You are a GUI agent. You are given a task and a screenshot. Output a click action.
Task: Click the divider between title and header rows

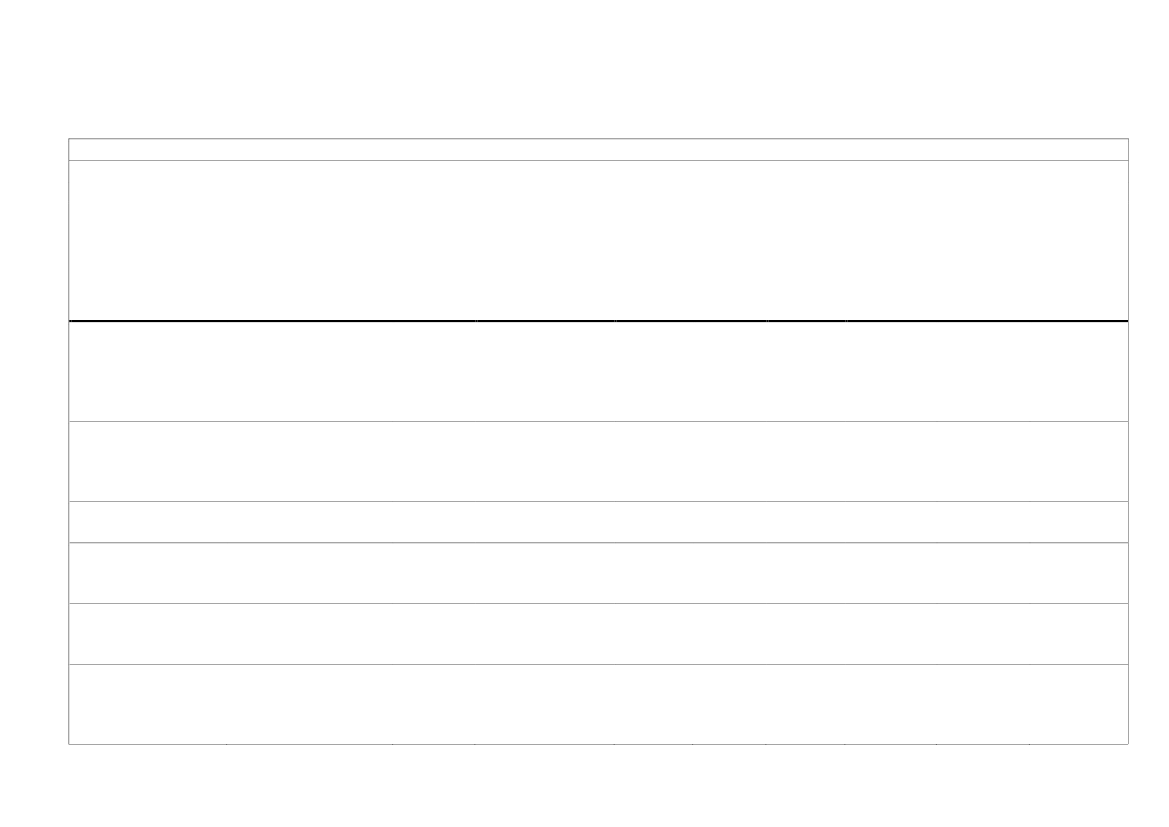pos(598,160)
